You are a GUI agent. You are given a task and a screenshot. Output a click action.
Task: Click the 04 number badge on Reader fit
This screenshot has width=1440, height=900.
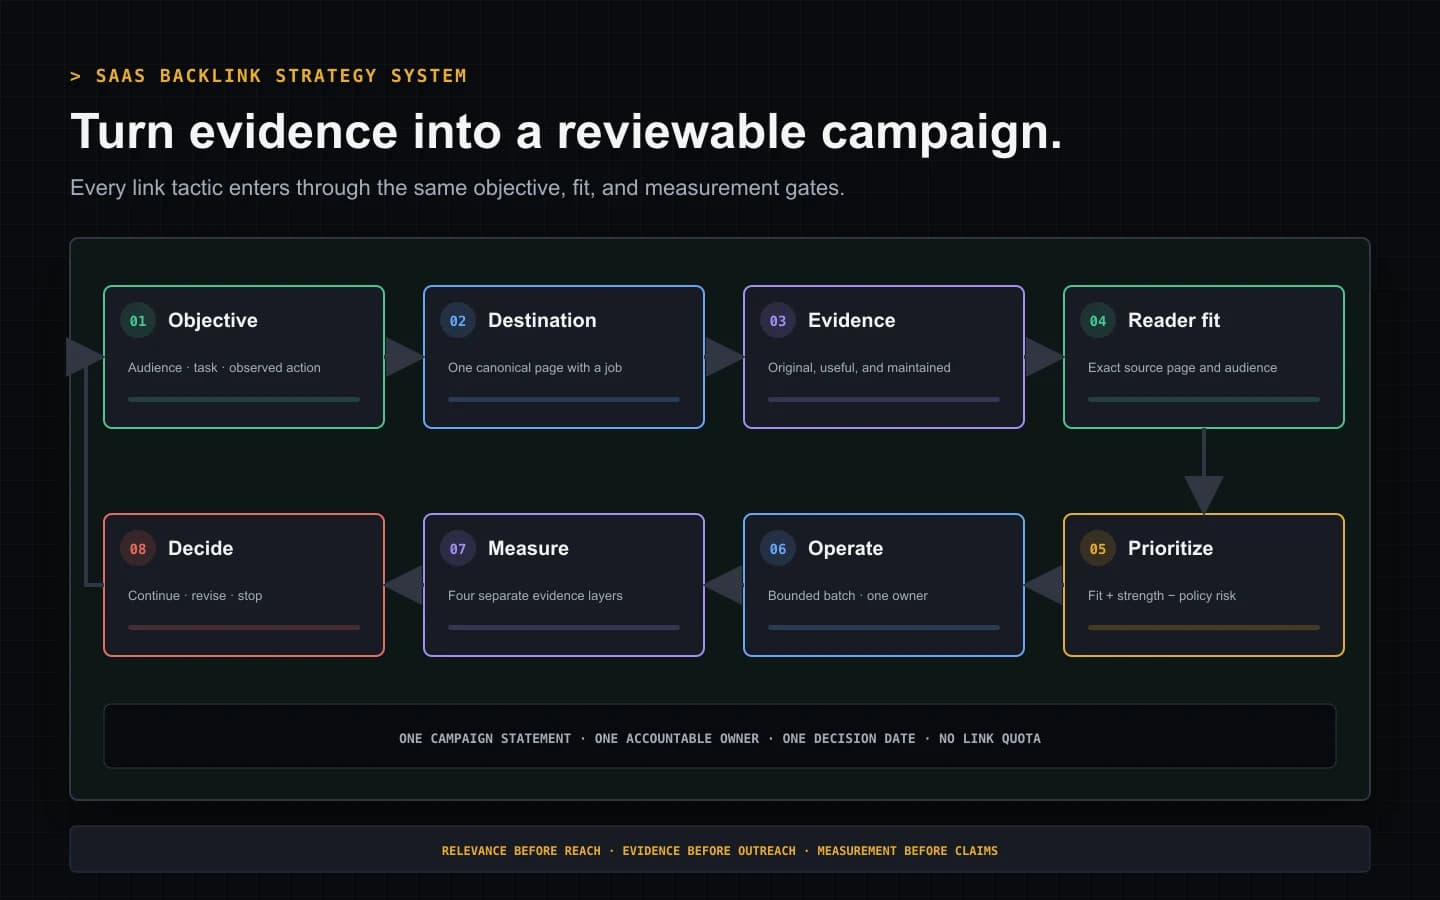1098,320
